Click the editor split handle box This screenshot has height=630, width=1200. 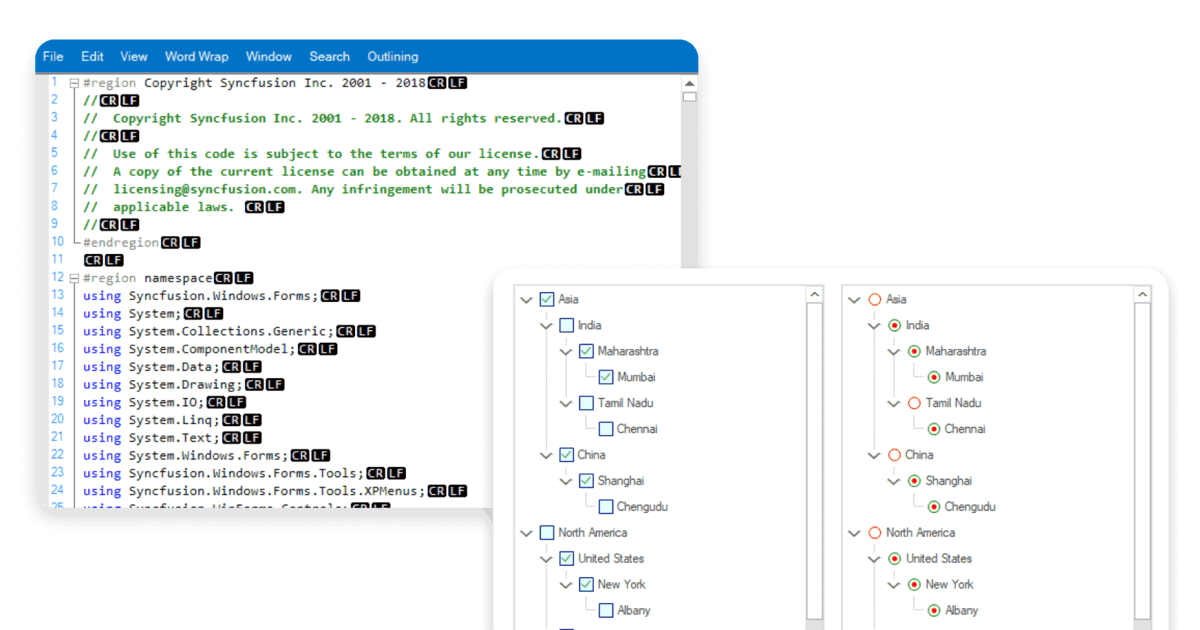tap(689, 97)
